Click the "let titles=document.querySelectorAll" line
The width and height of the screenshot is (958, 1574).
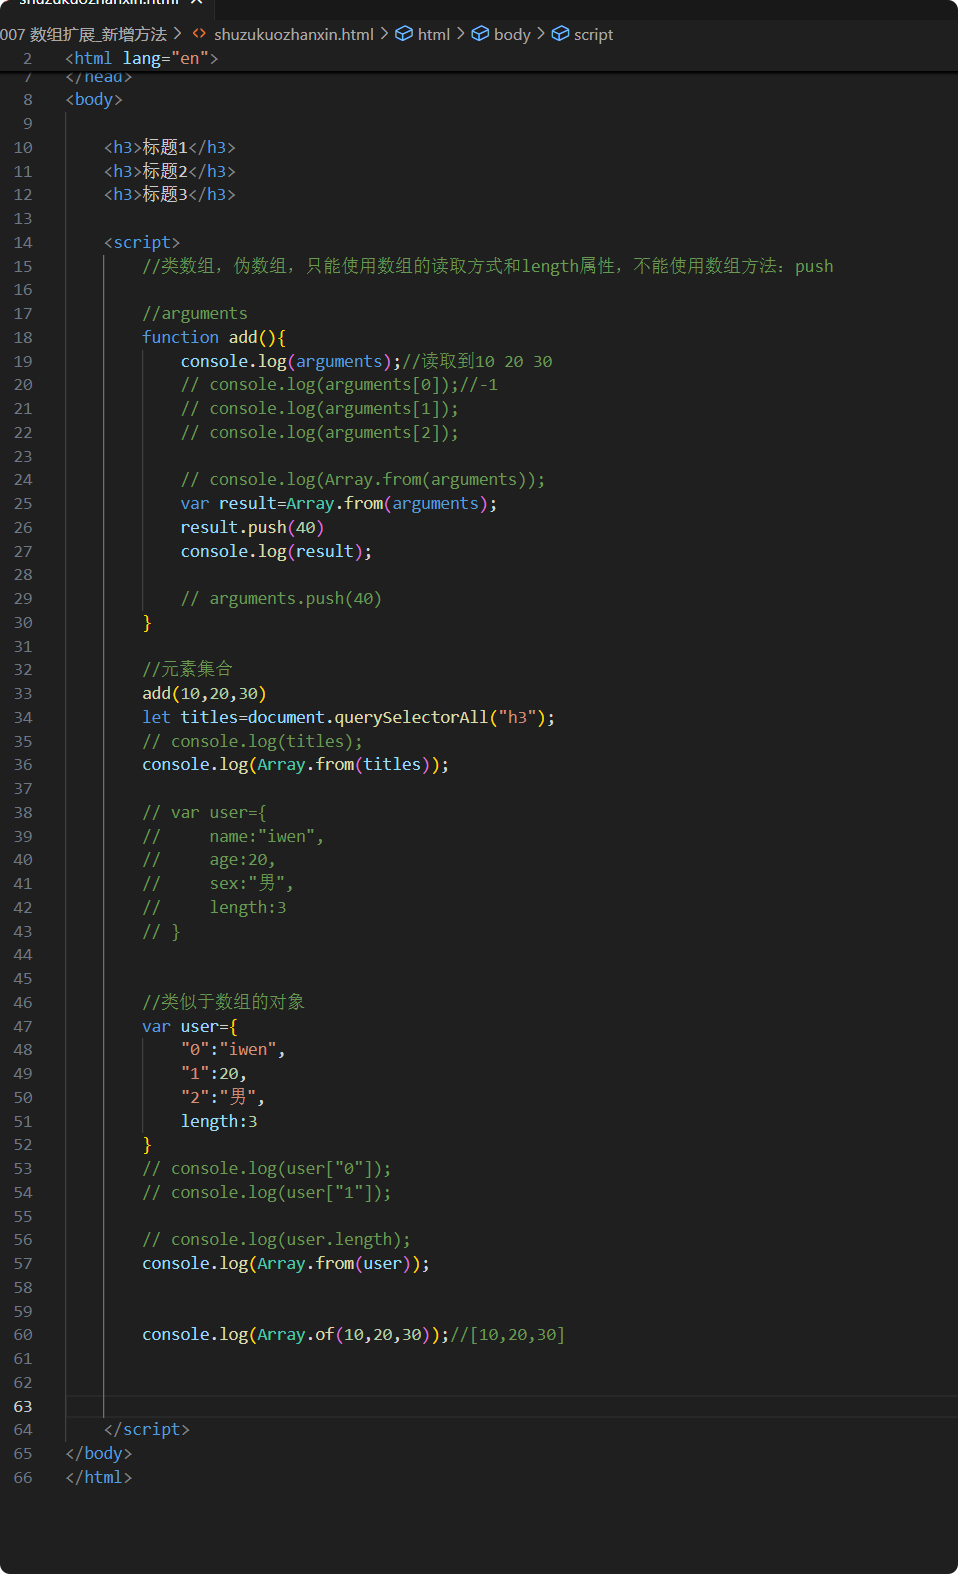[349, 718]
